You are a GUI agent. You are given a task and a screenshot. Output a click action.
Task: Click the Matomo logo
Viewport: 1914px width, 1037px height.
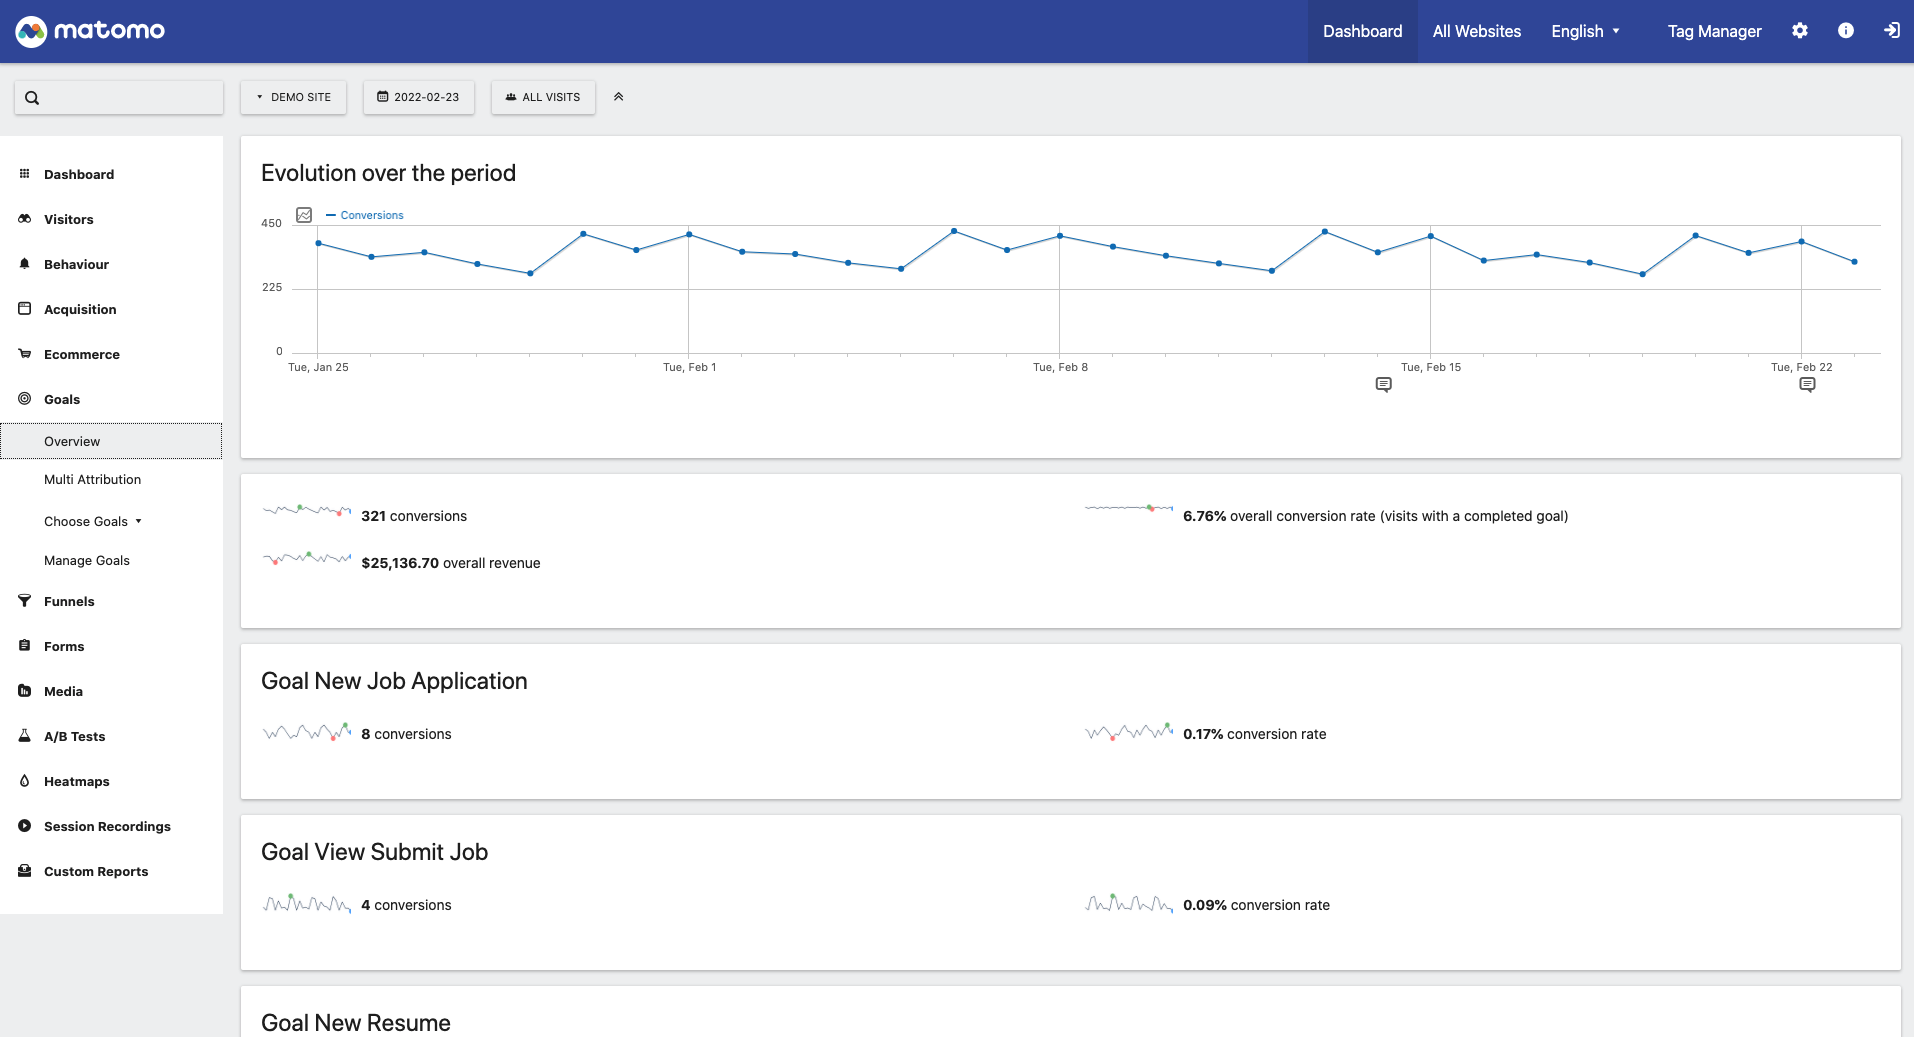pyautogui.click(x=90, y=31)
